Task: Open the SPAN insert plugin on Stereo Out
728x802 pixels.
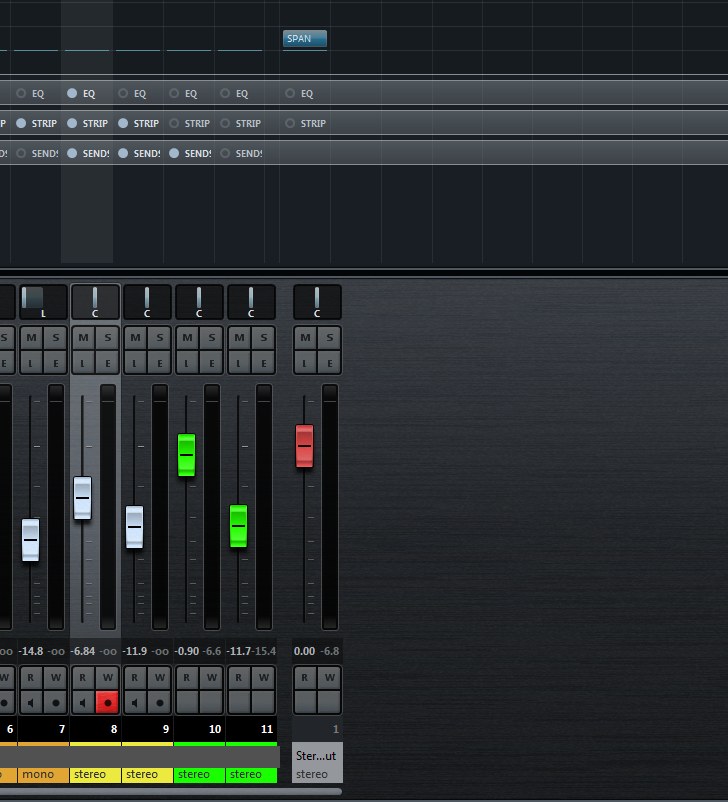Action: pyautogui.click(x=305, y=38)
